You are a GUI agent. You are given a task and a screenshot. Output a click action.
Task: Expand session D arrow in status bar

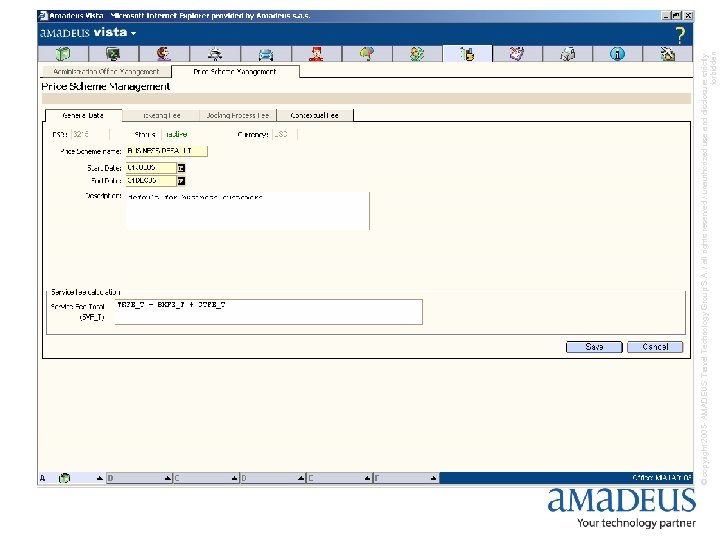pyautogui.click(x=301, y=478)
